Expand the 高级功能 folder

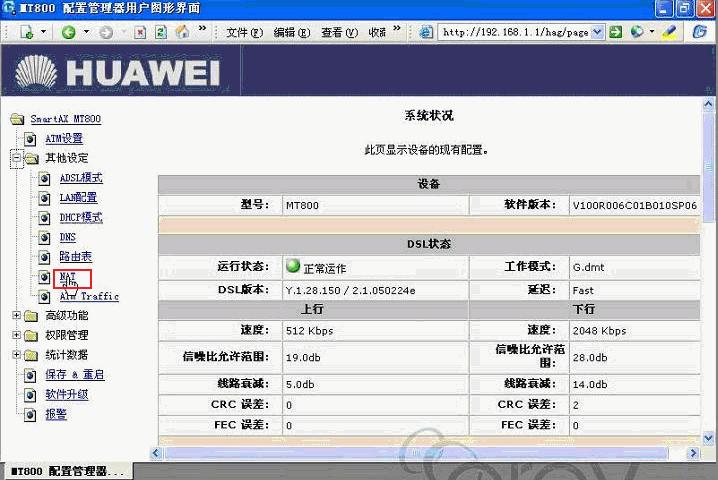16,315
